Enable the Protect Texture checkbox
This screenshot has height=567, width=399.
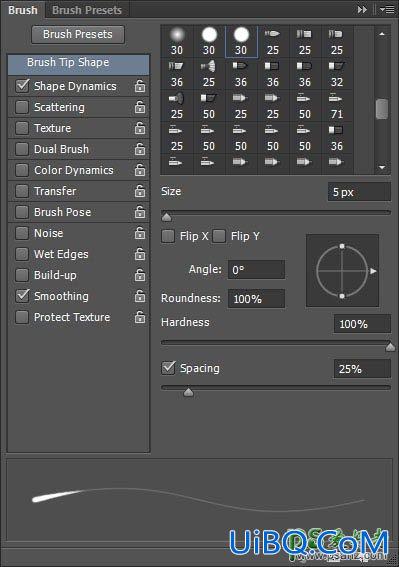coord(22,317)
